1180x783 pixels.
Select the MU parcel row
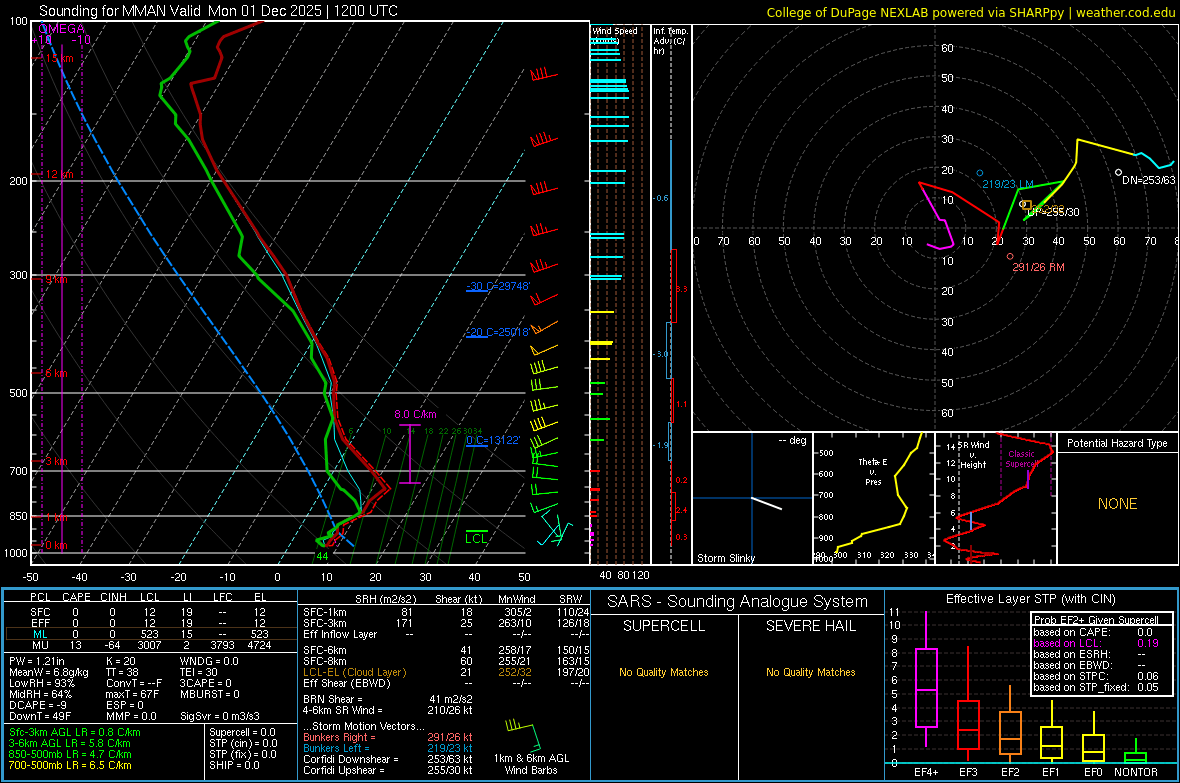pyautogui.click(x=149, y=645)
